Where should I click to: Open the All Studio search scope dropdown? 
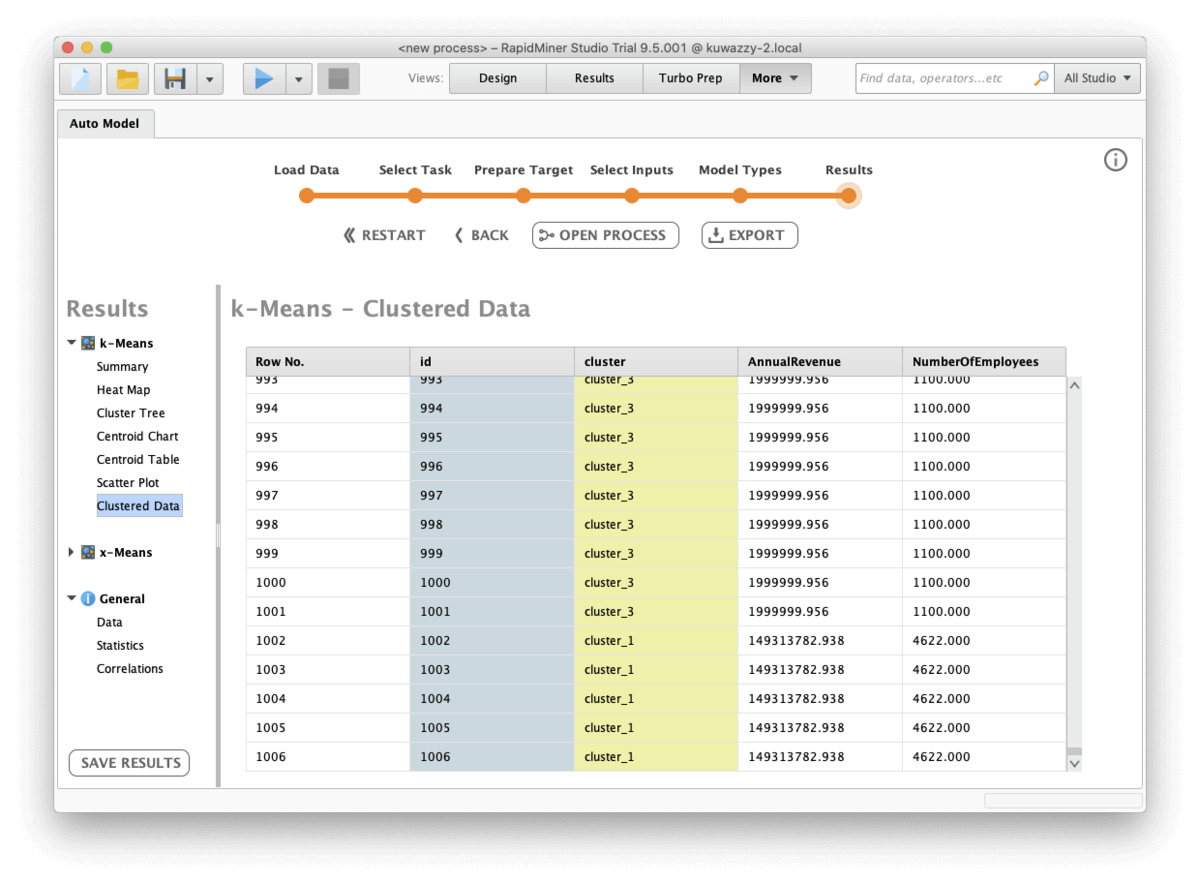point(1097,78)
